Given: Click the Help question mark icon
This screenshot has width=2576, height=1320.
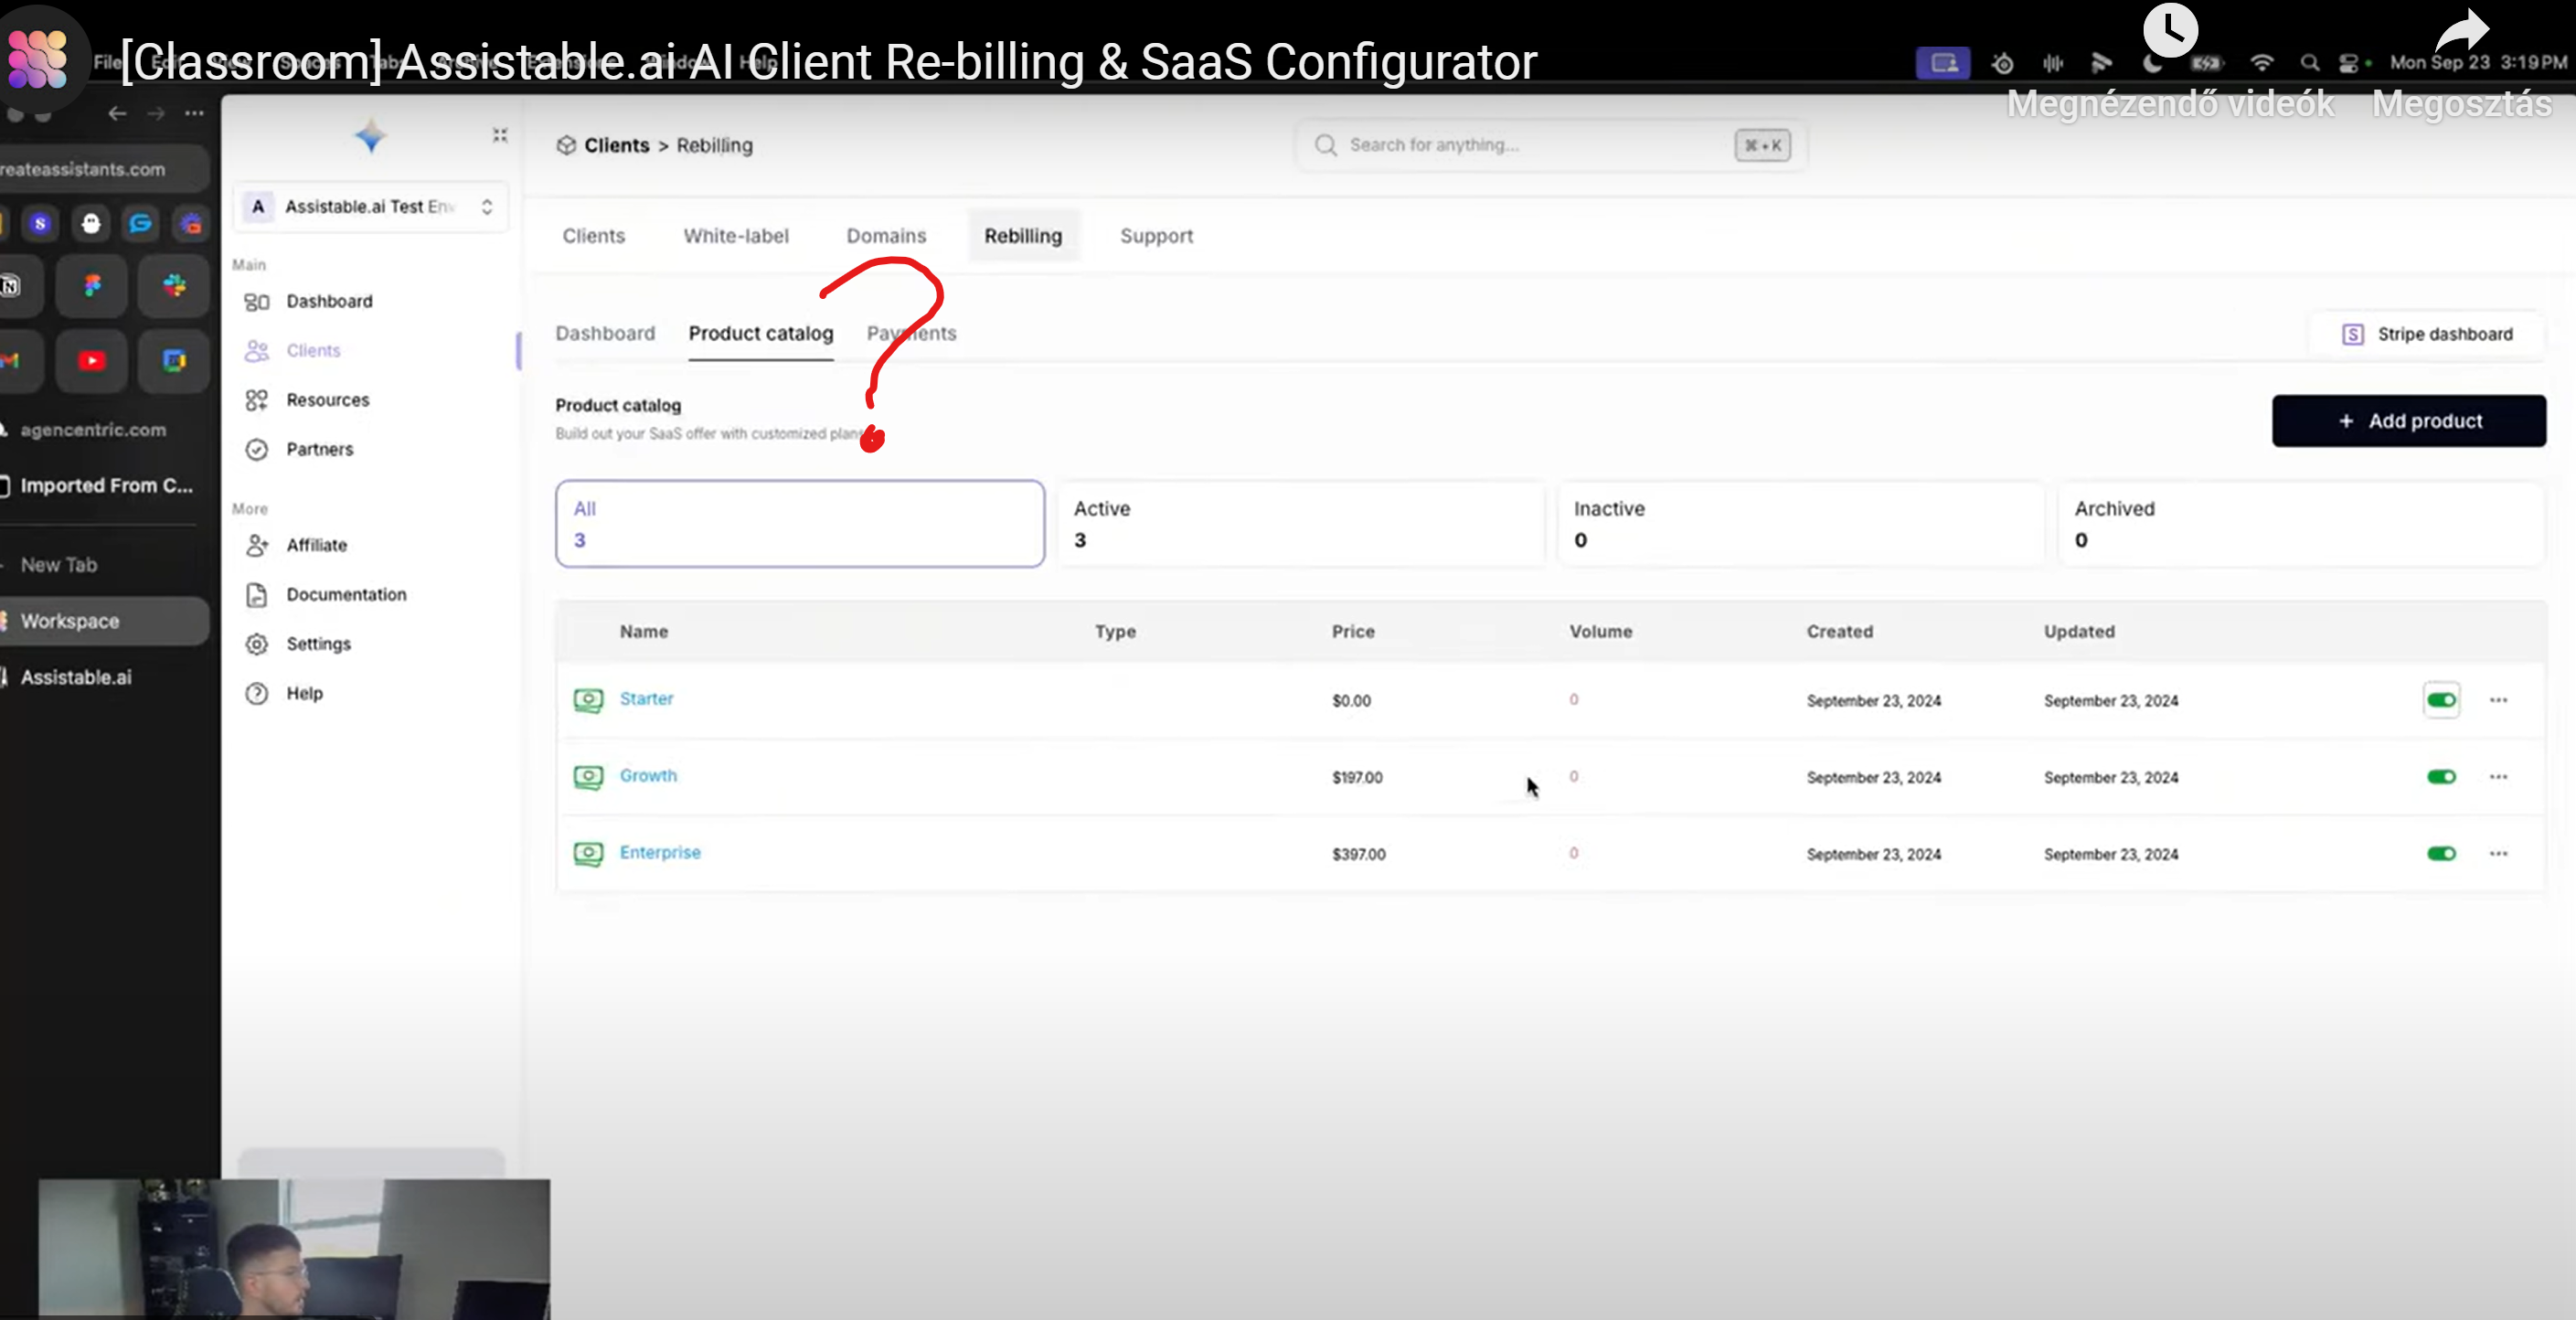Looking at the screenshot, I should coord(257,693).
